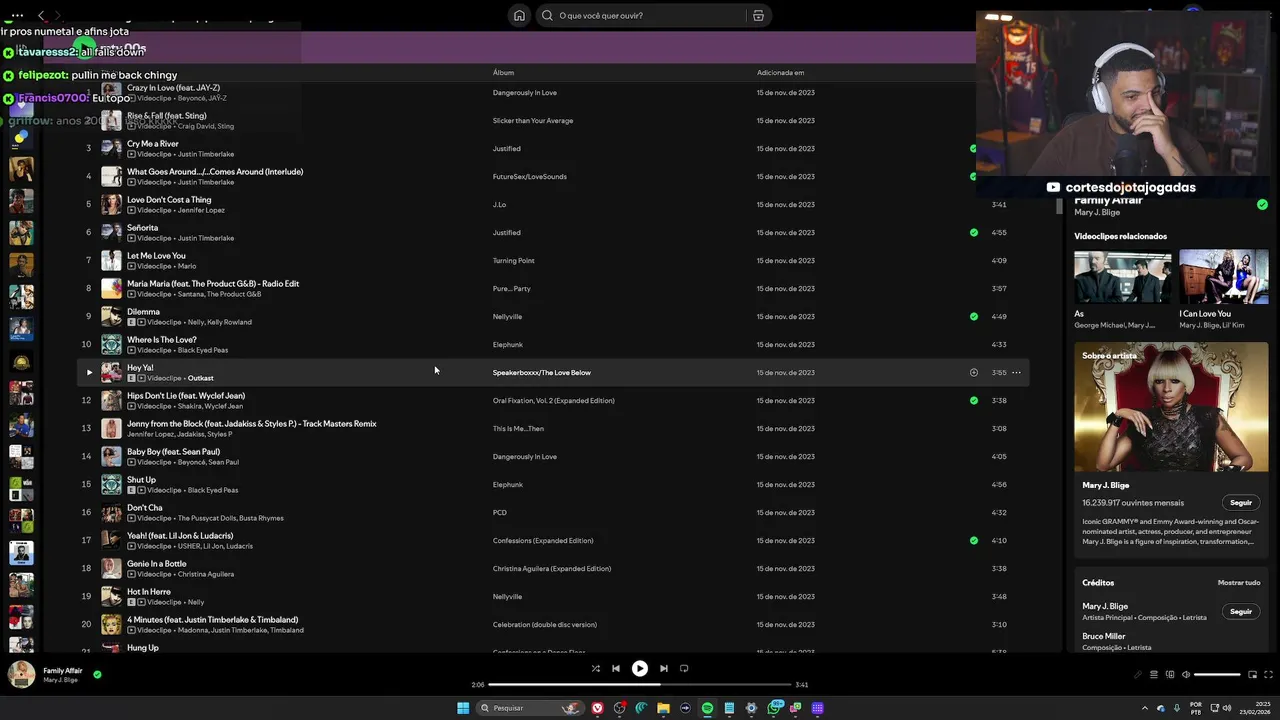This screenshot has width=1280, height=720.
Task: Select track 'Don't Cha'
Action: click(145, 507)
